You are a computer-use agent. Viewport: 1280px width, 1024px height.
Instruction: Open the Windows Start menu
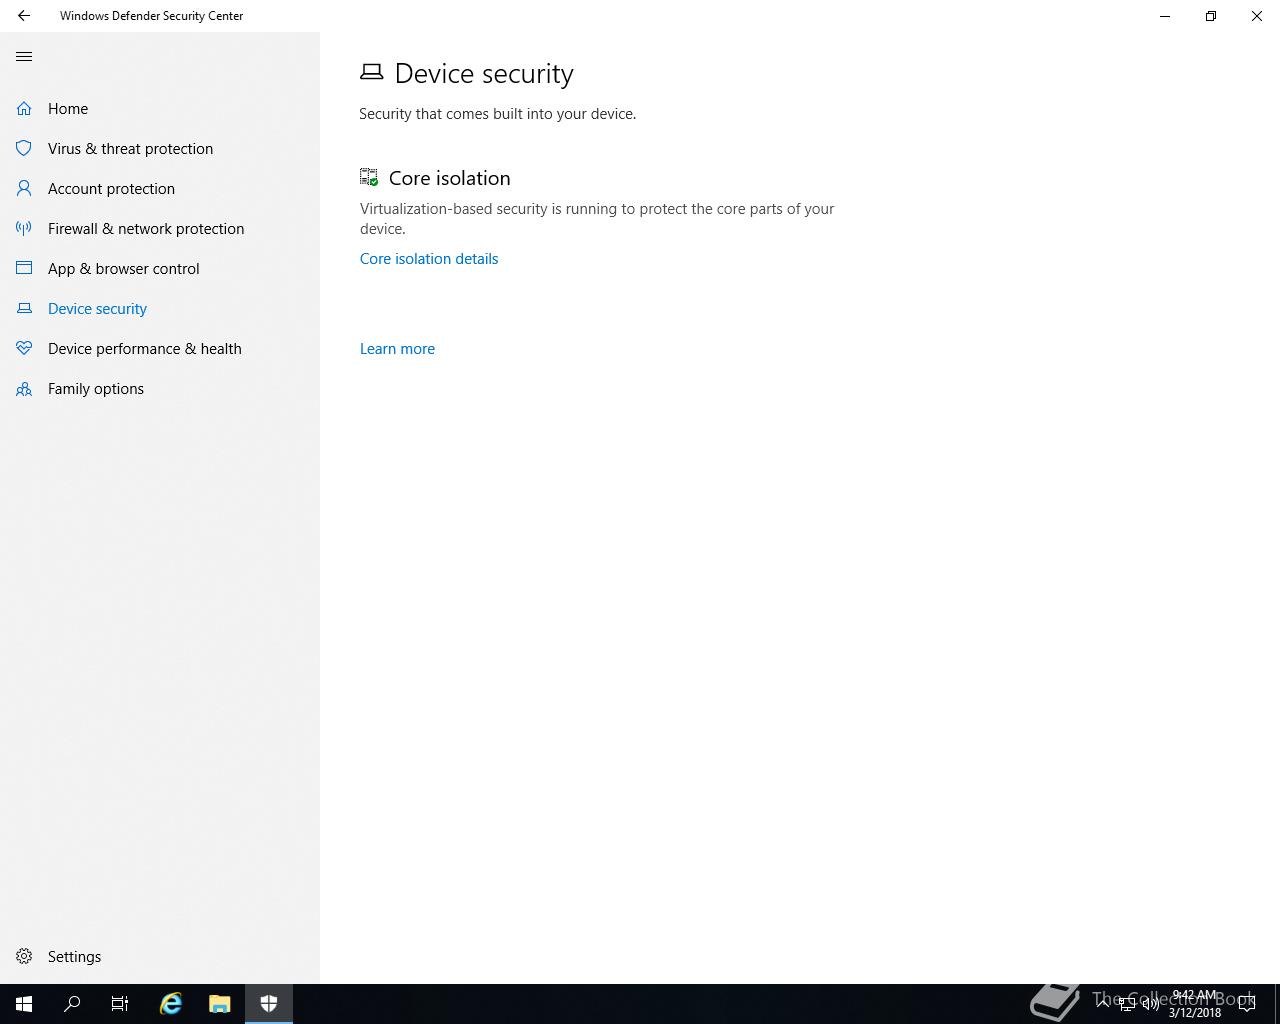(x=24, y=1004)
